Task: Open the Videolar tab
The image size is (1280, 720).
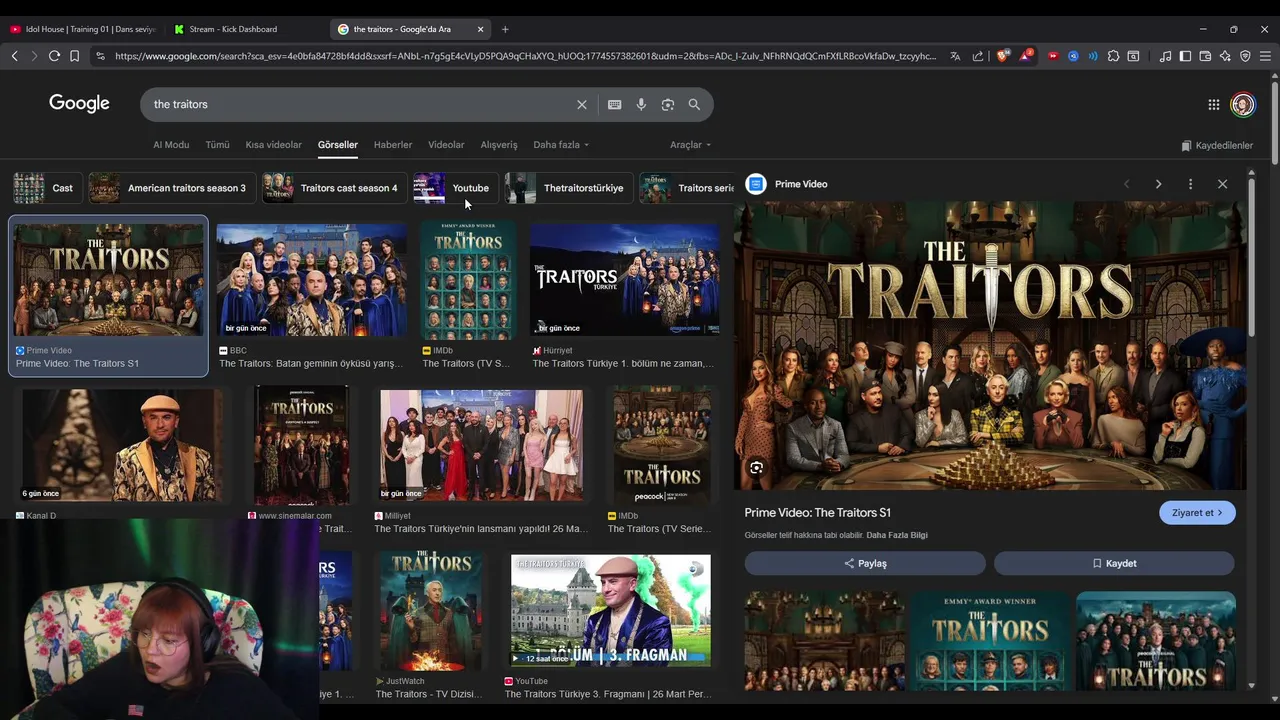Action: click(x=446, y=145)
